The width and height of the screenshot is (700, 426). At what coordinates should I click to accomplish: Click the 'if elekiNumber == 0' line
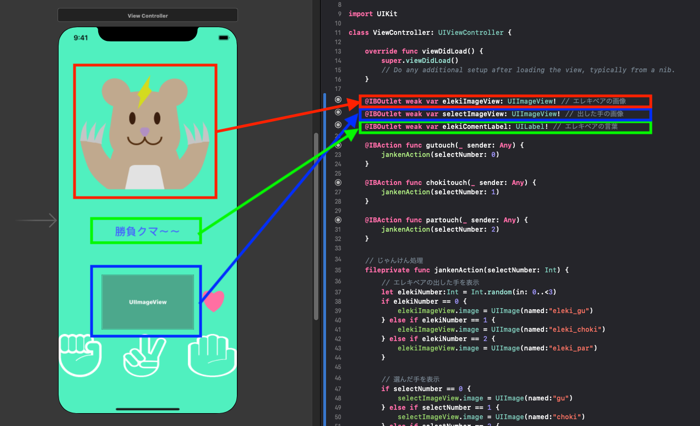click(x=424, y=301)
